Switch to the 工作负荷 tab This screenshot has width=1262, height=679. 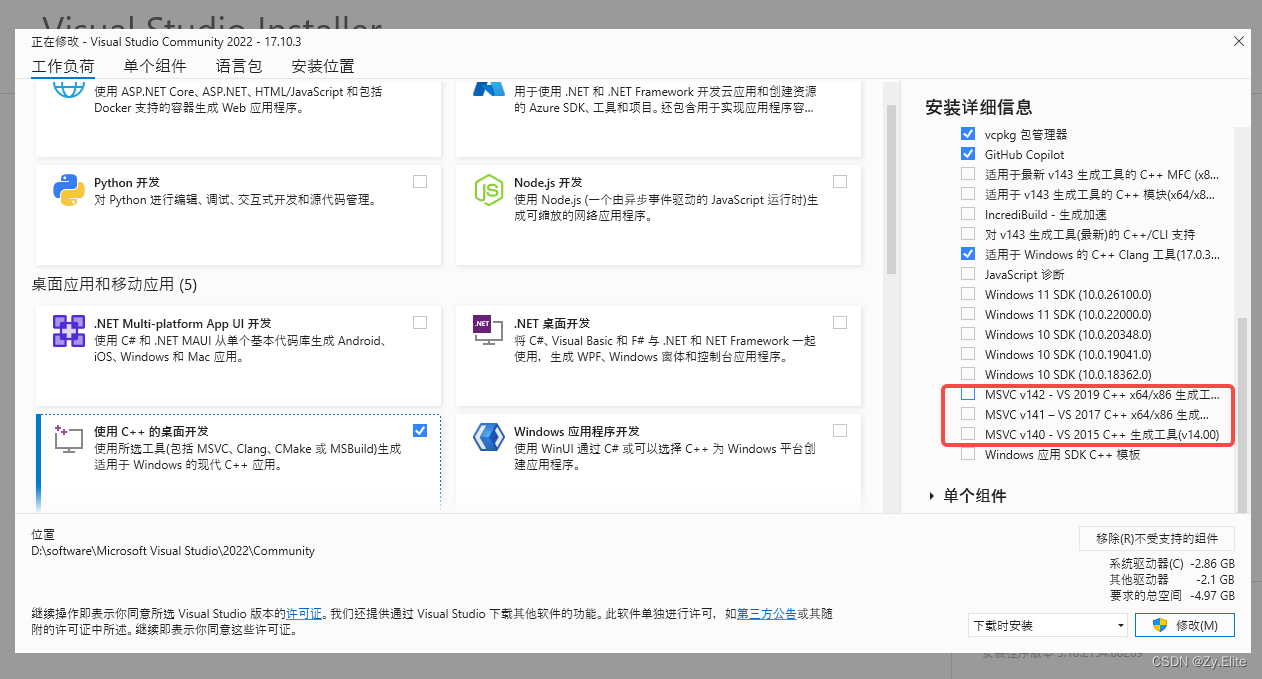63,67
